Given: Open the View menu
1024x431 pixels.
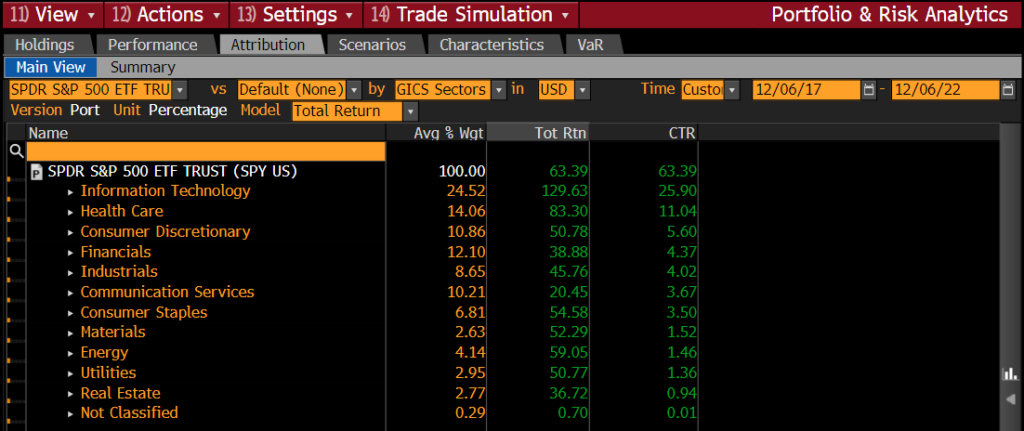Looking at the screenshot, I should (53, 14).
